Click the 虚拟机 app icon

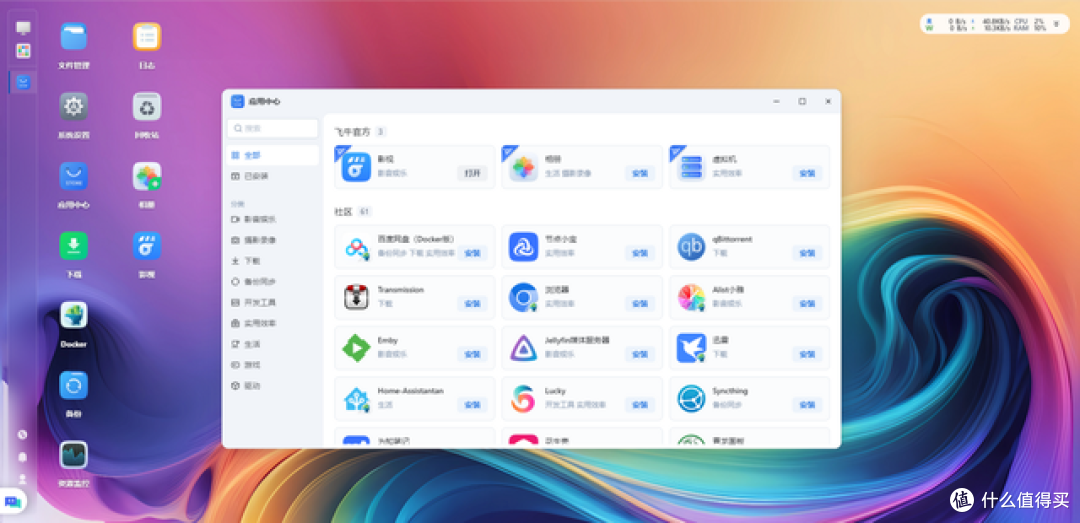[x=691, y=167]
